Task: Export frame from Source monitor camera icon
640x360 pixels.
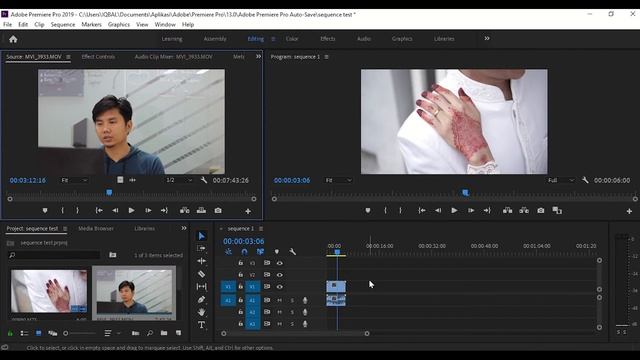Action: pos(218,211)
